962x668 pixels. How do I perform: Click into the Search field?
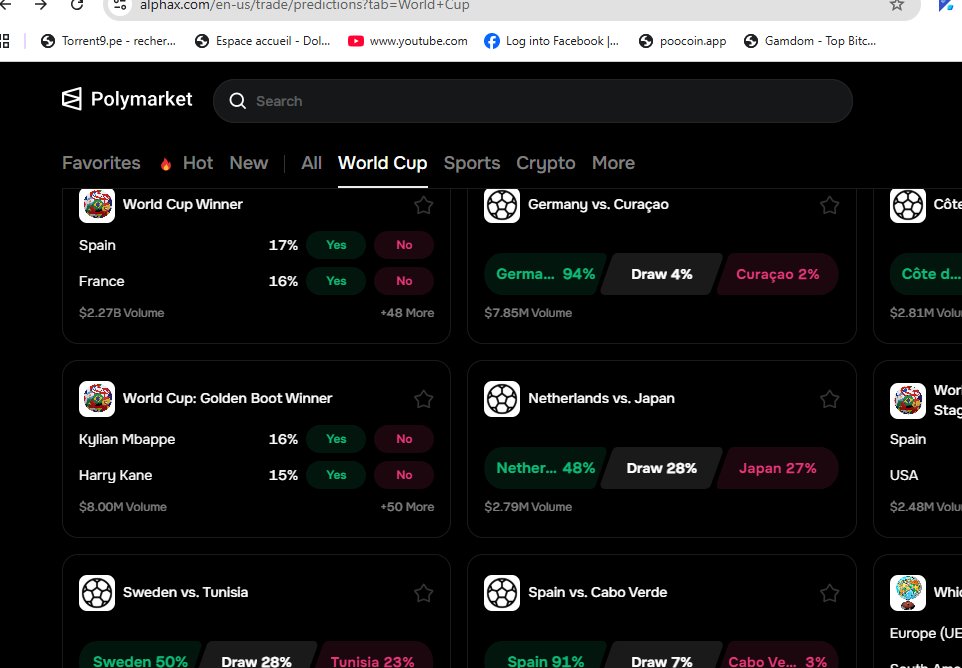533,101
